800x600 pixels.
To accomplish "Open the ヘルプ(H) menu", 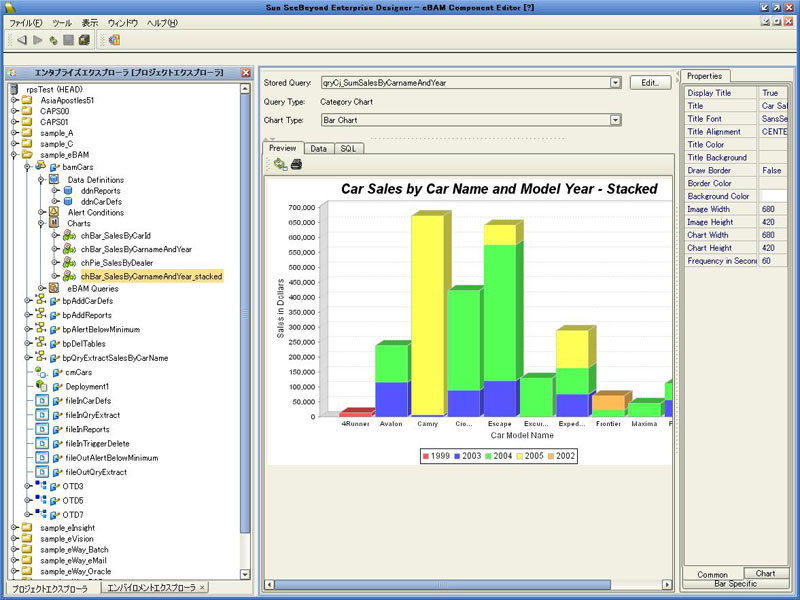I will (162, 23).
